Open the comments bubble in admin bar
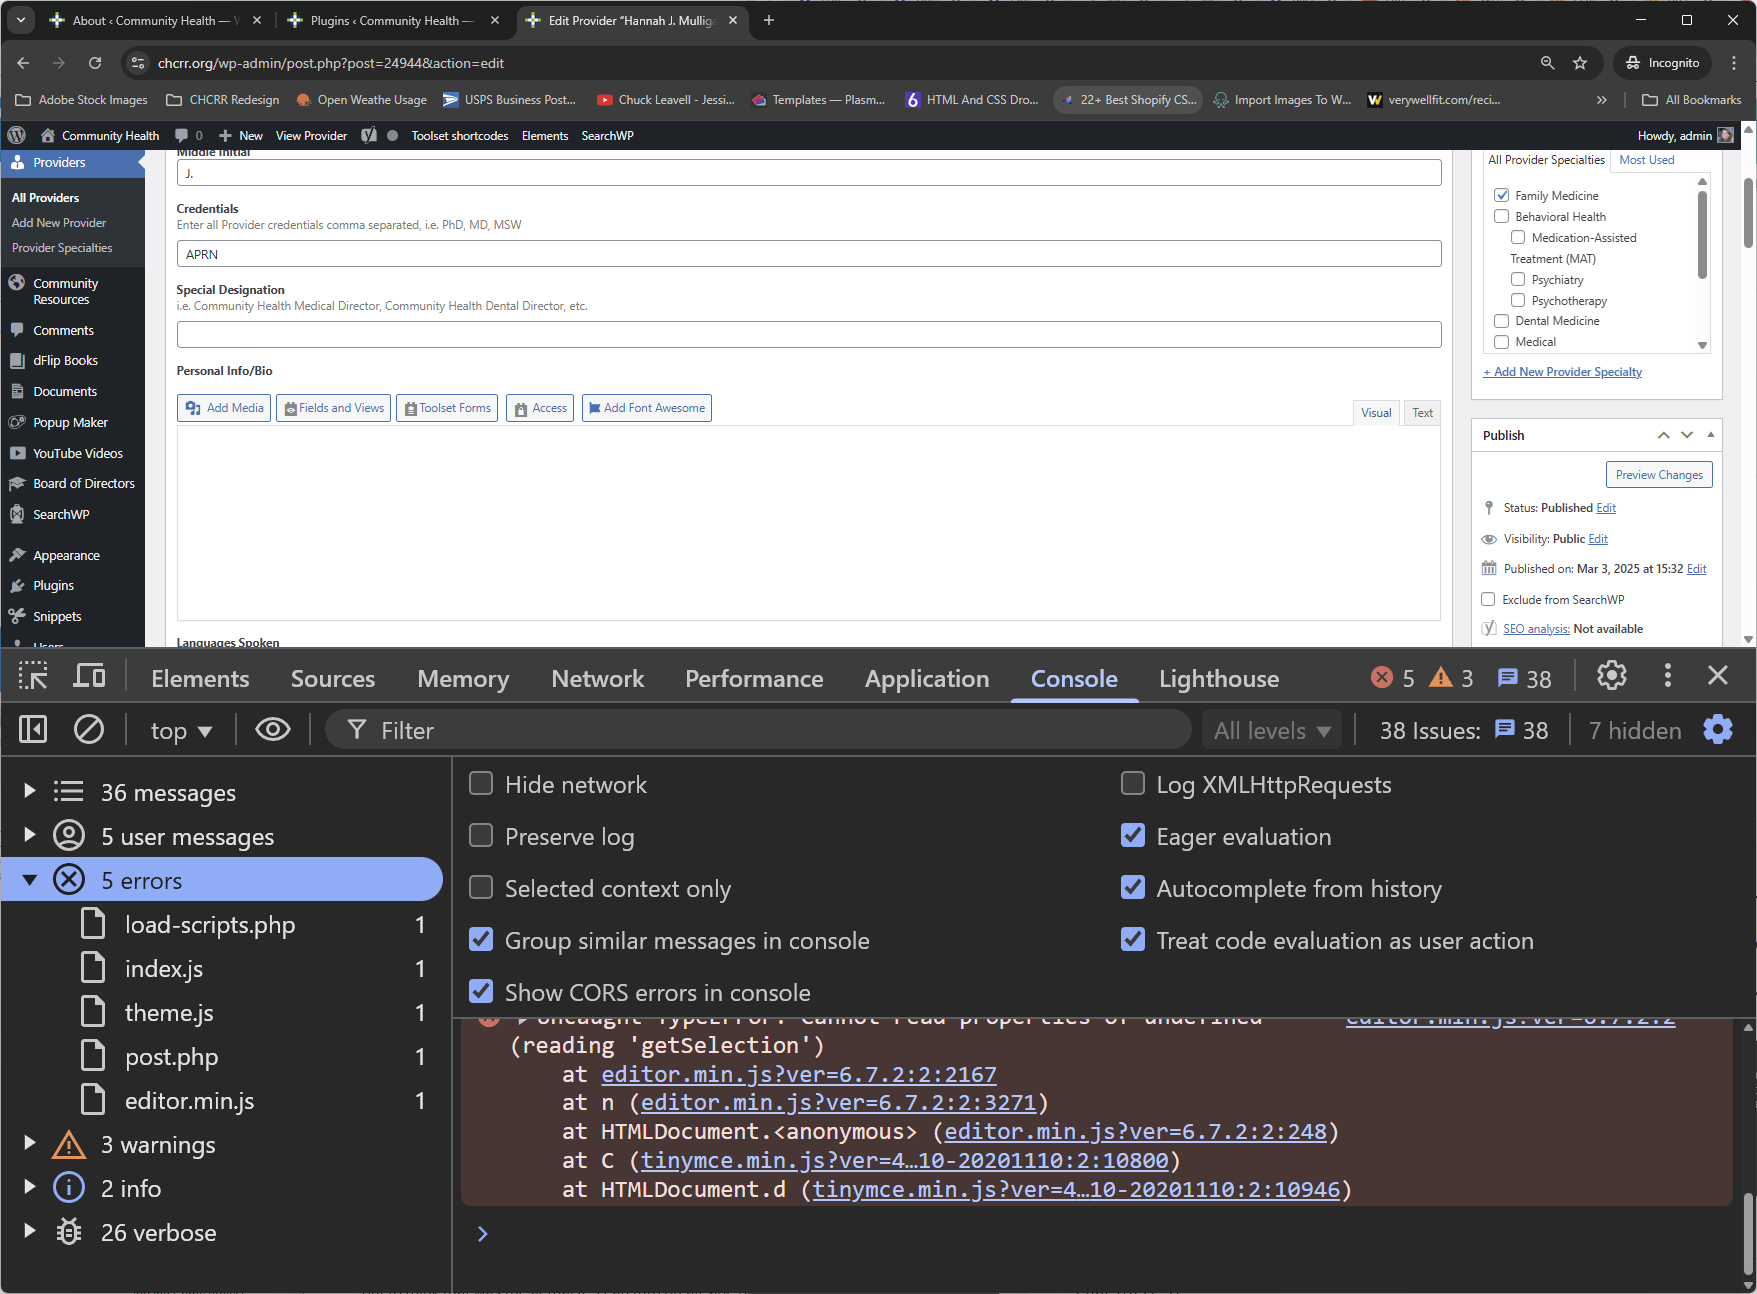 (x=188, y=135)
